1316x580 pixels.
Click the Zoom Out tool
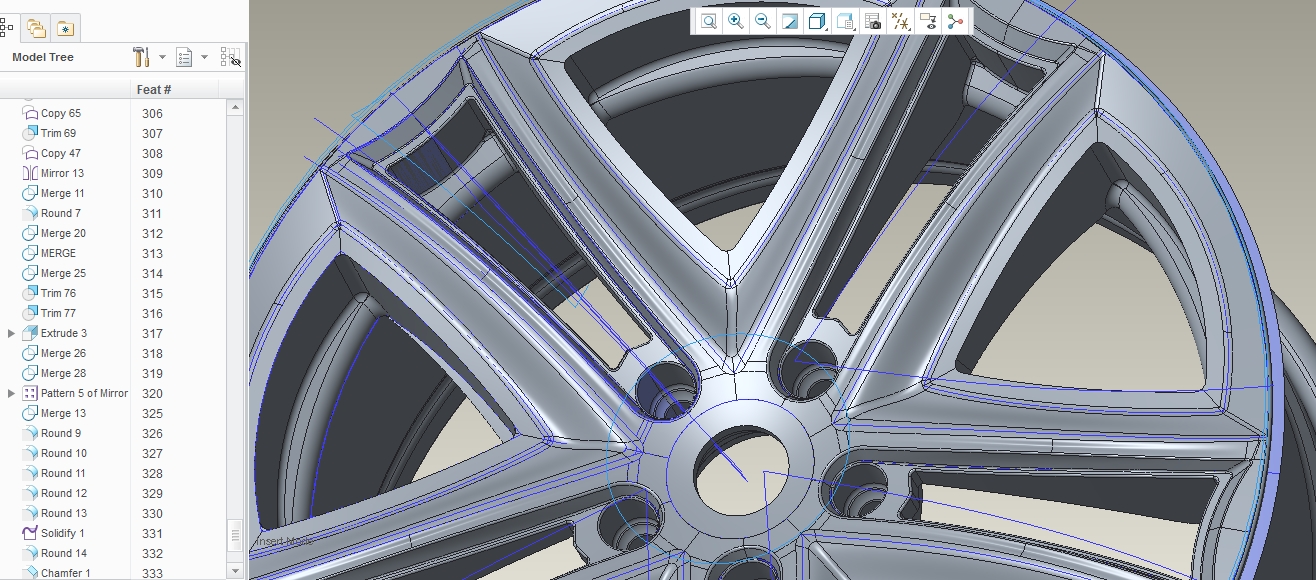click(763, 21)
